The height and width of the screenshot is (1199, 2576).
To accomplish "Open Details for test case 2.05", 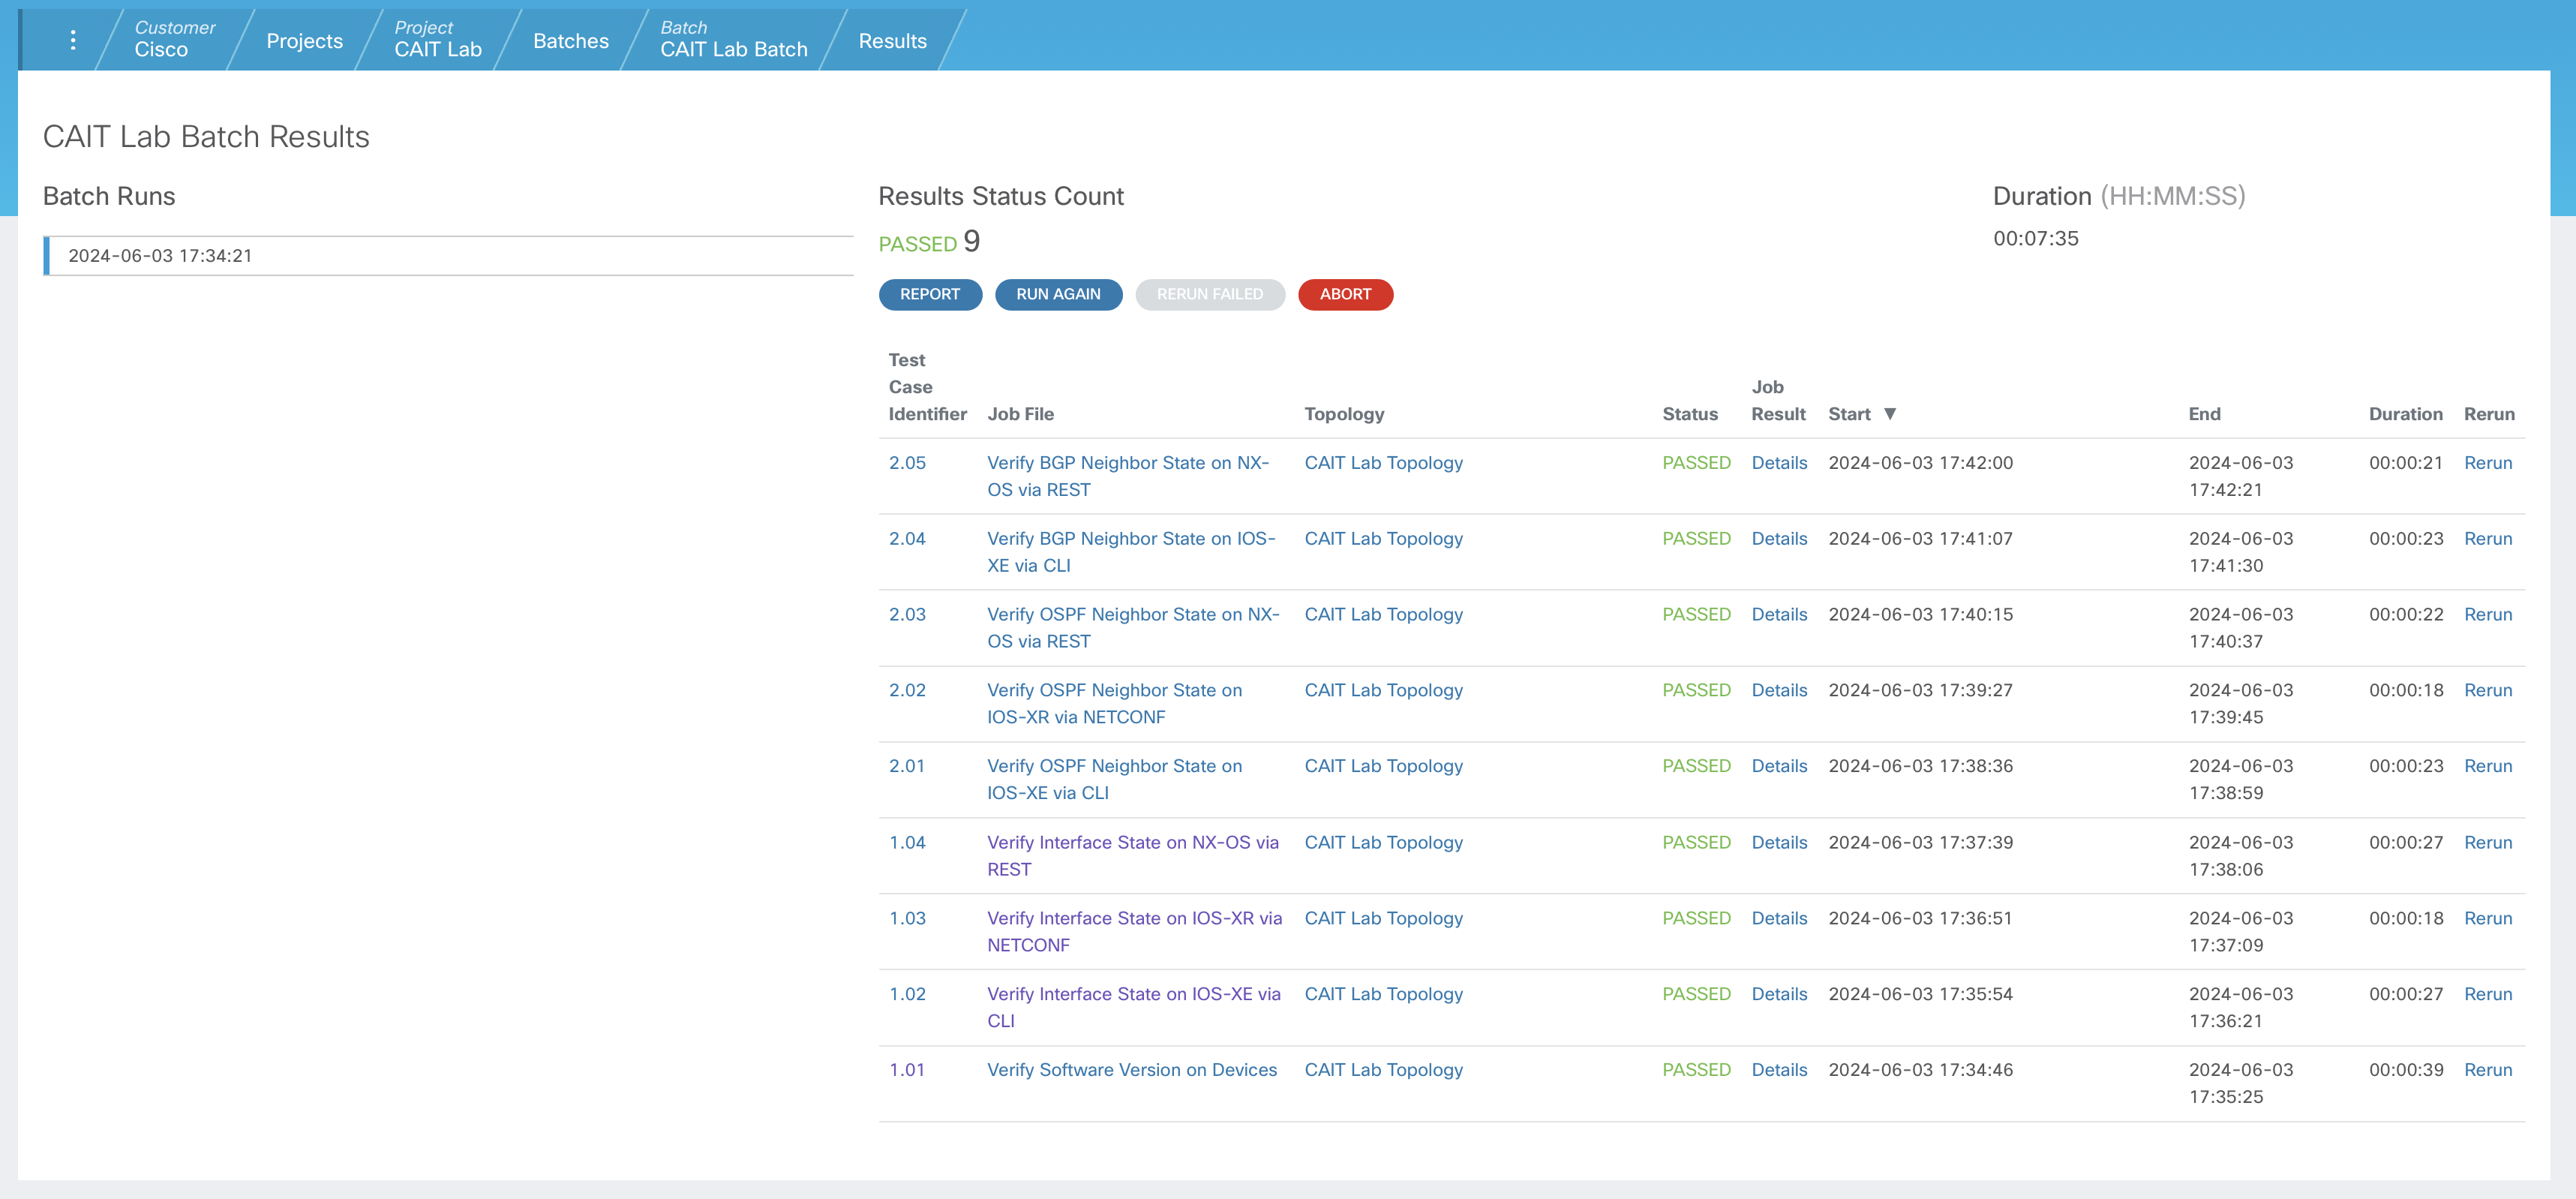I will [x=1778, y=463].
